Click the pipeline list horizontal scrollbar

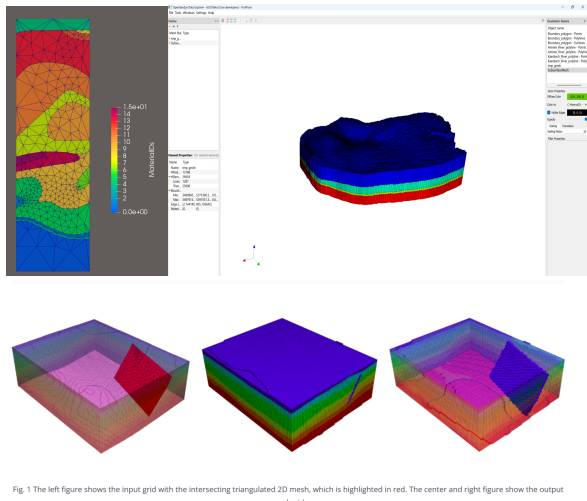pos(569,85)
